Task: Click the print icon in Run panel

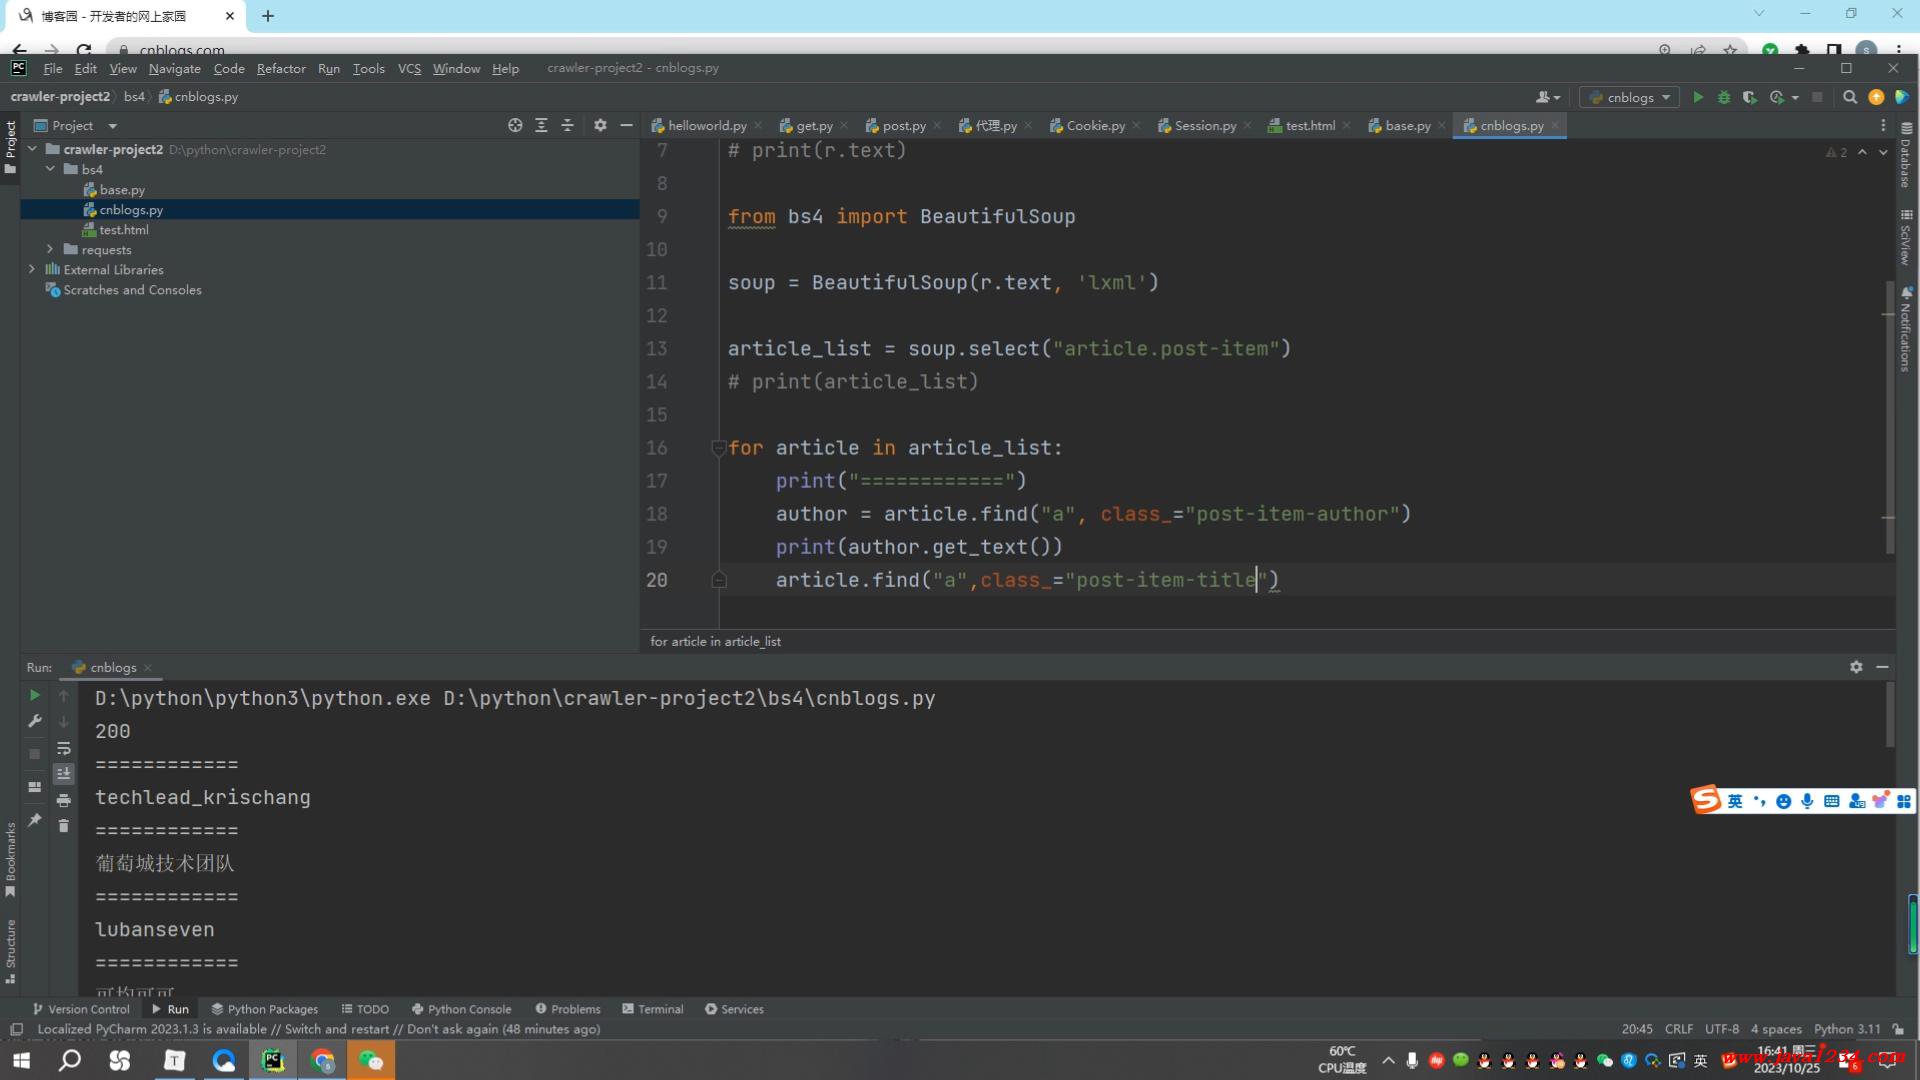Action: [x=64, y=800]
